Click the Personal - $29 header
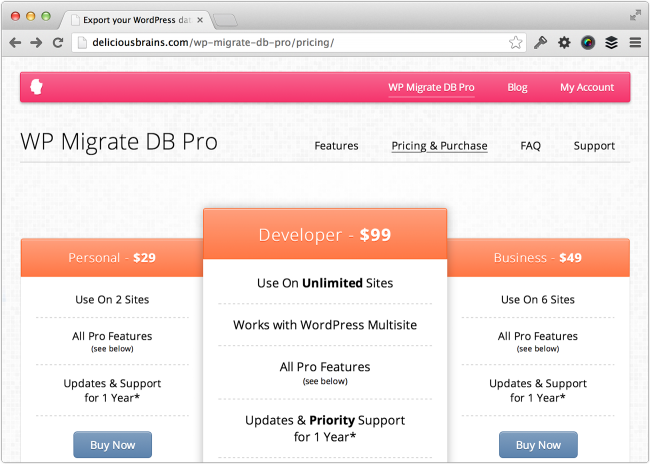Screen dimensions: 650x464 tap(112, 258)
